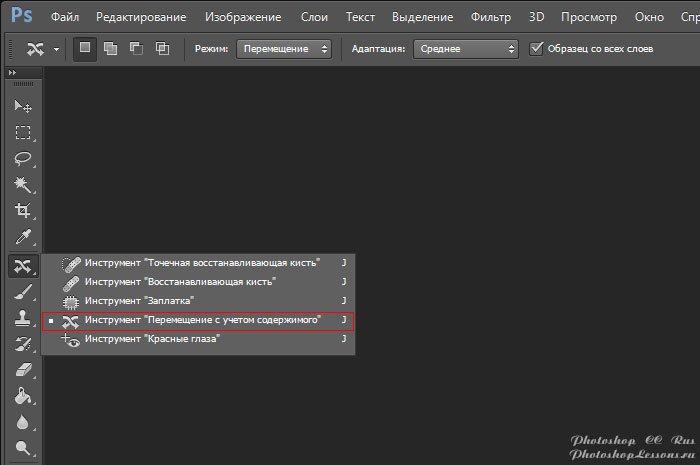The width and height of the screenshot is (700, 465).
Task: Select the Brush tool
Action: 22,291
